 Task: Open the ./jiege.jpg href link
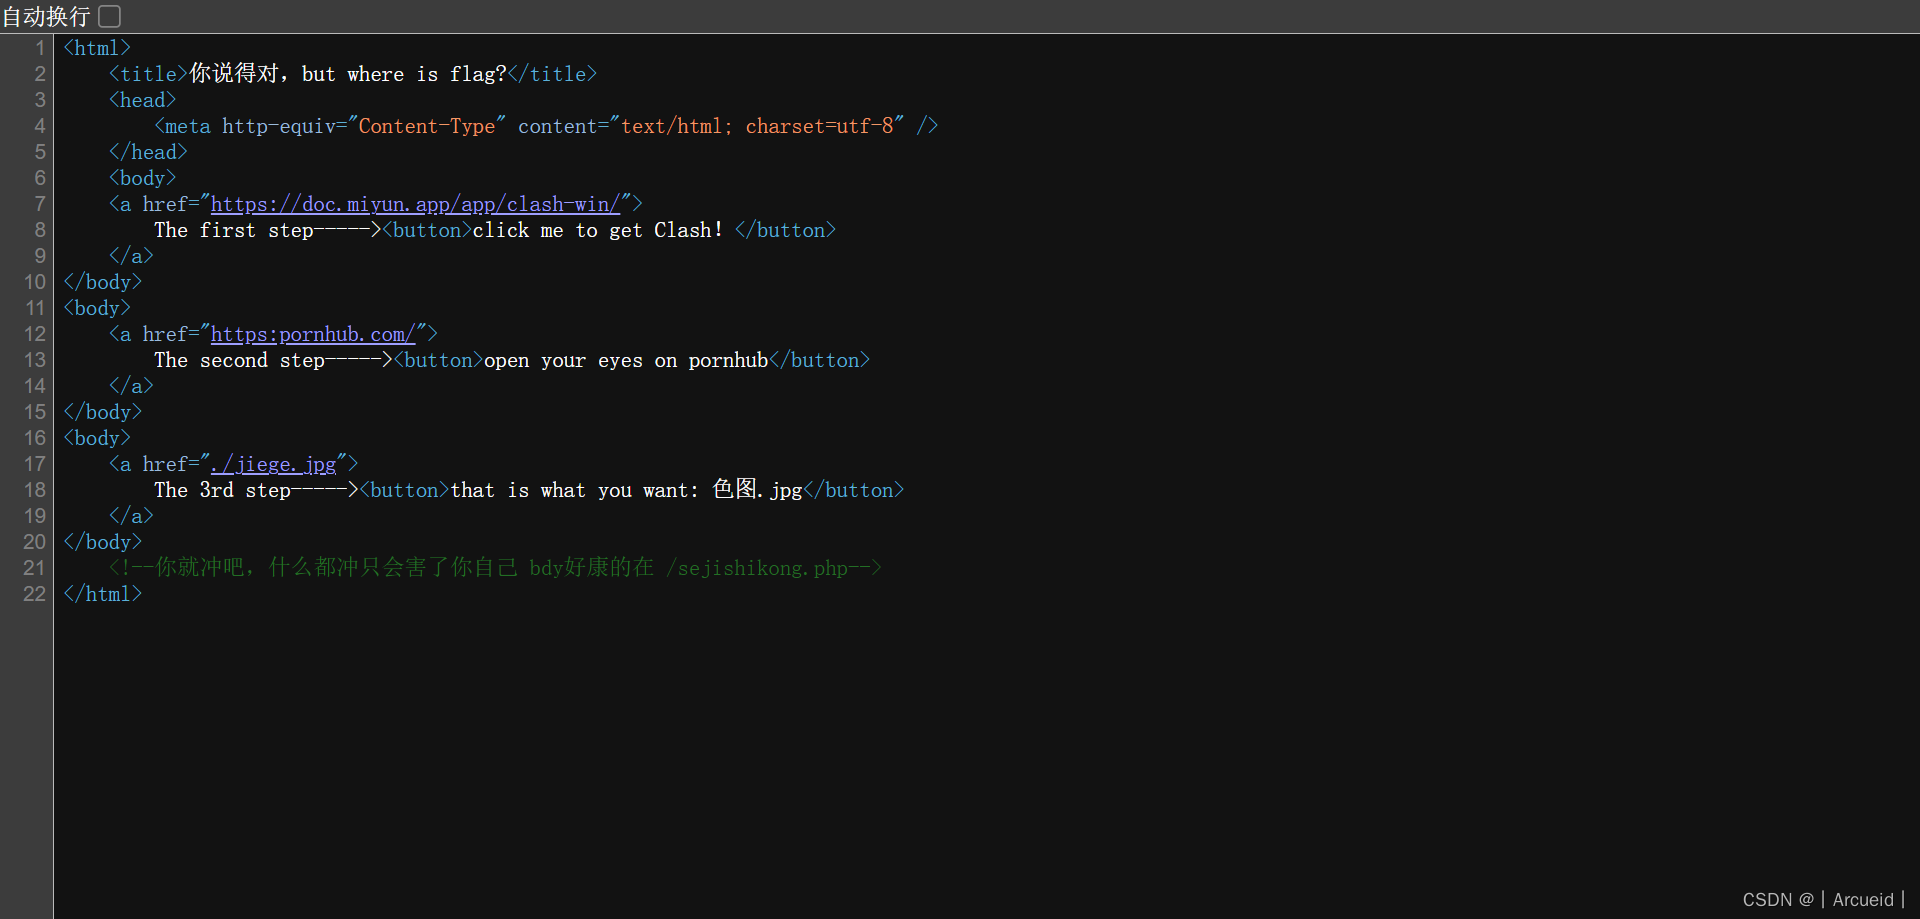[273, 464]
